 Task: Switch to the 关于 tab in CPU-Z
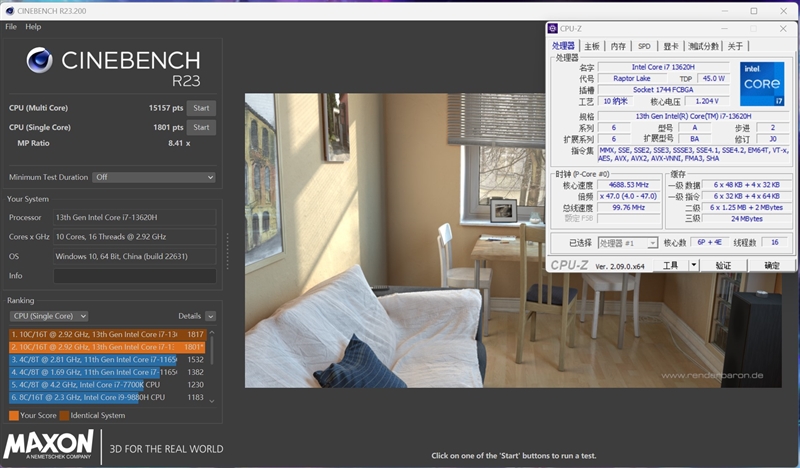pos(735,46)
